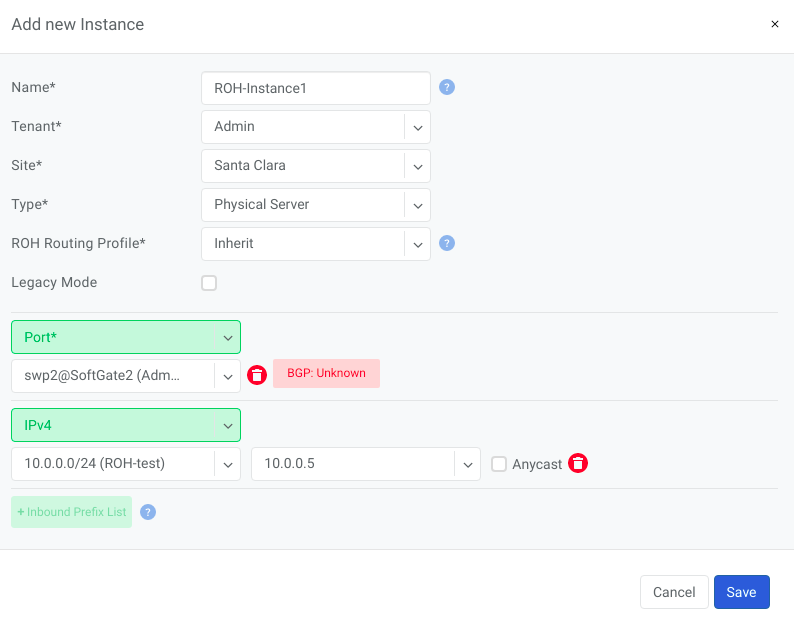Click the Save button
Viewport: 794px width, 632px height.
741,592
